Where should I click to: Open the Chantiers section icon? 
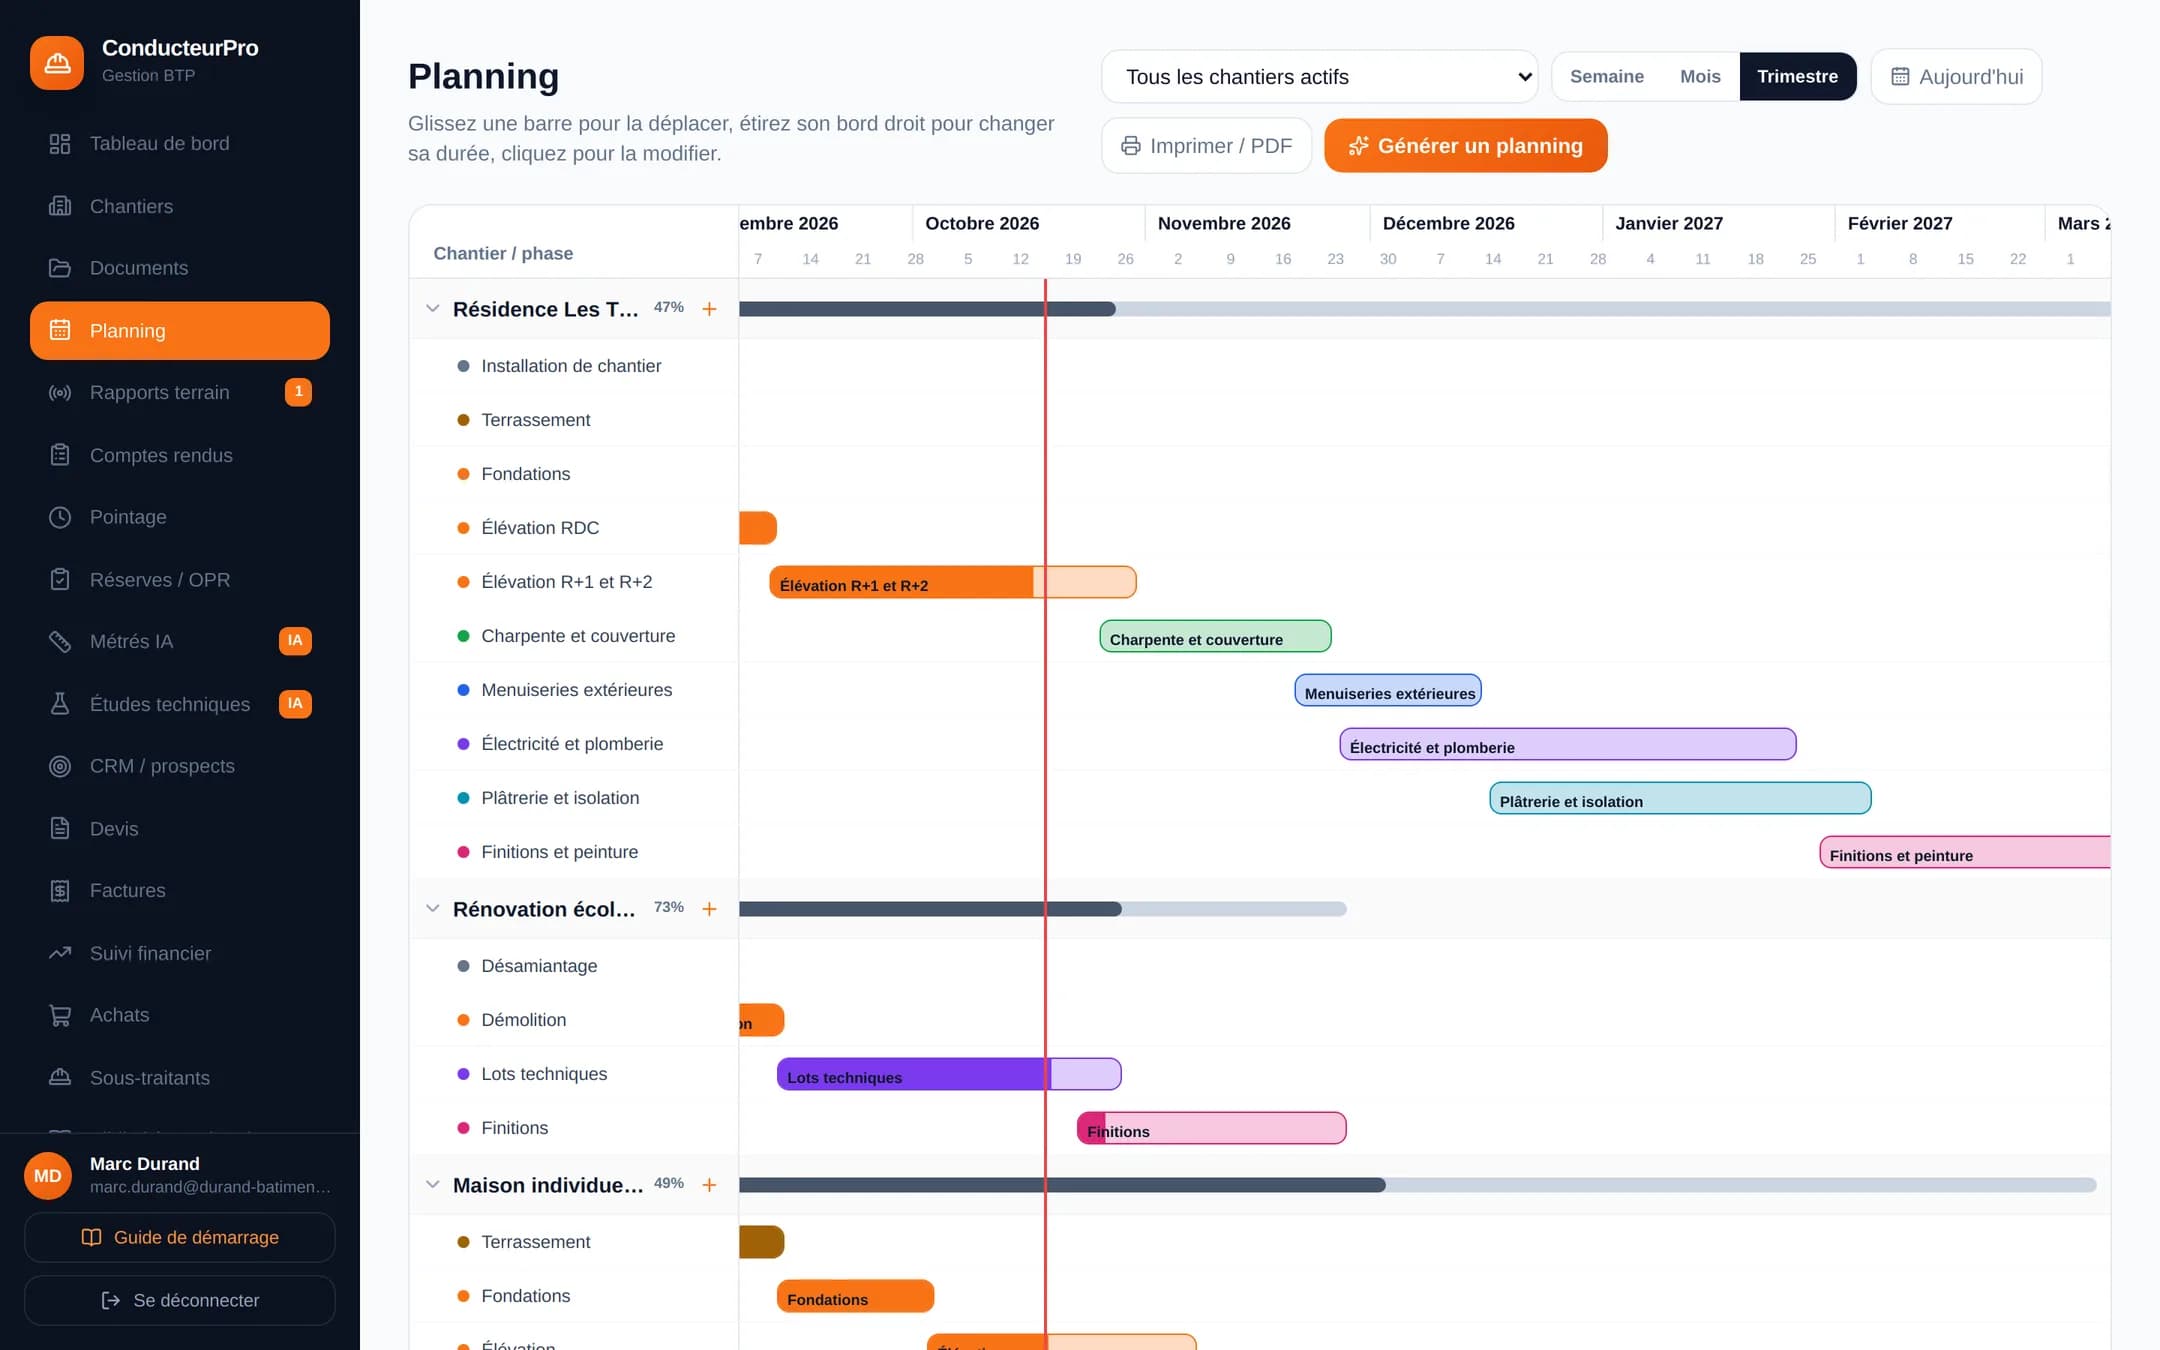(x=60, y=206)
